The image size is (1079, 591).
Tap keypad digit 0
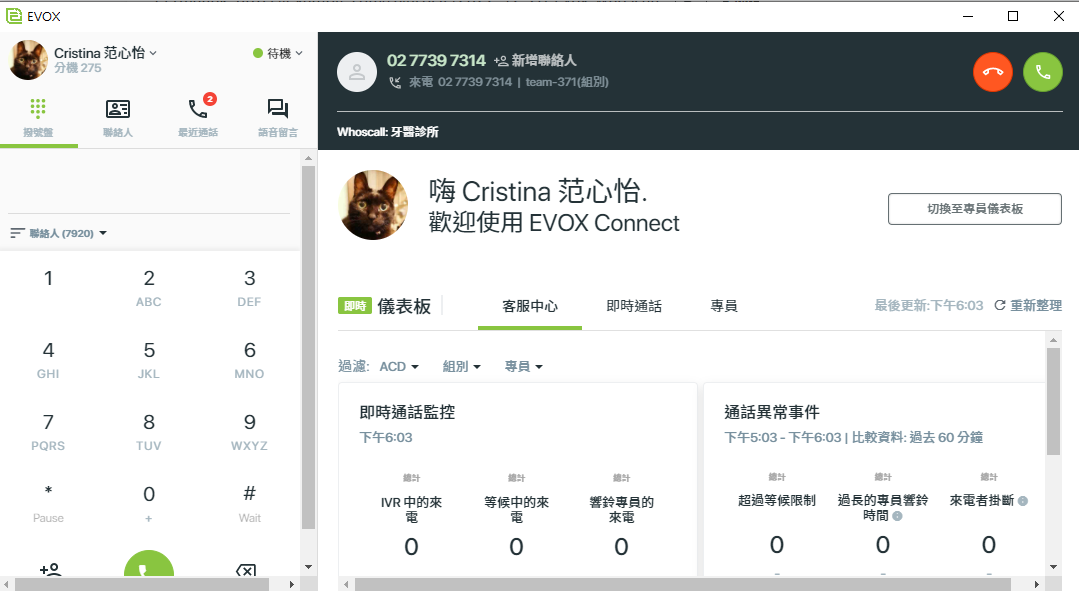click(149, 504)
